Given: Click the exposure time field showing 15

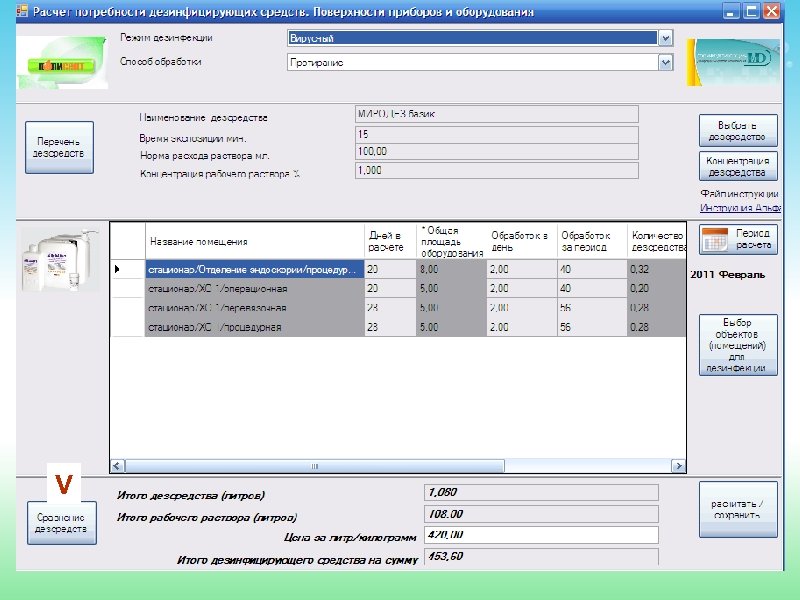Looking at the screenshot, I should click(496, 135).
